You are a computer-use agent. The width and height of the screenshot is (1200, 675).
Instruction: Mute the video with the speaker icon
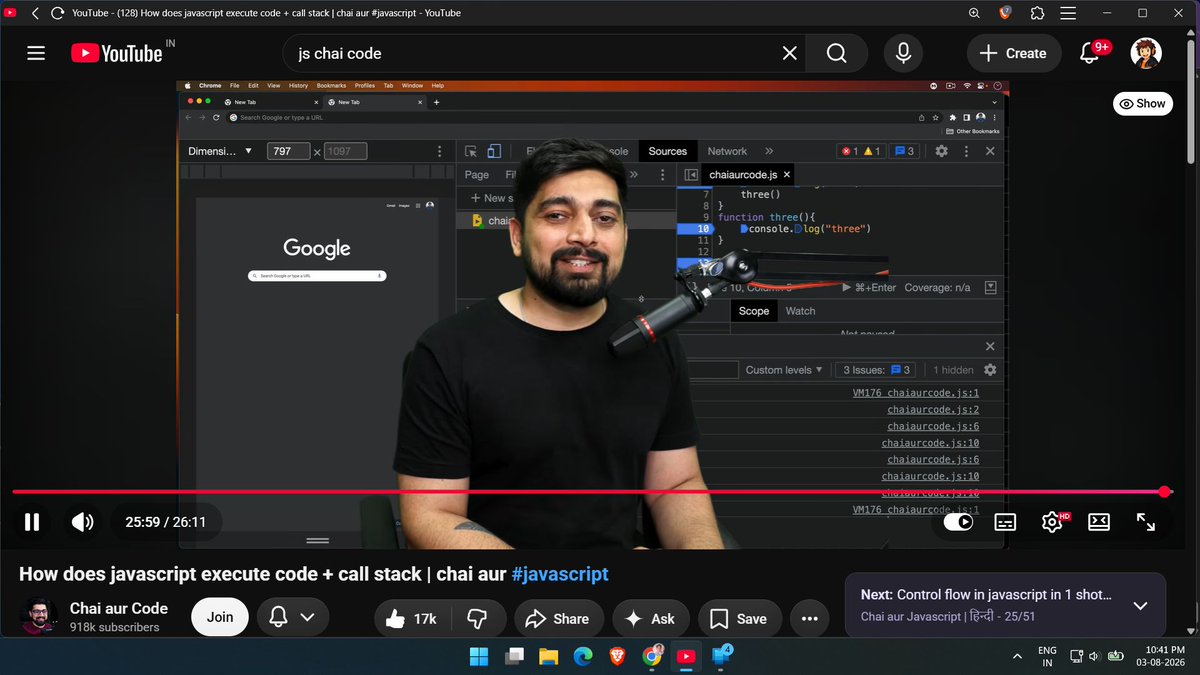tap(83, 521)
